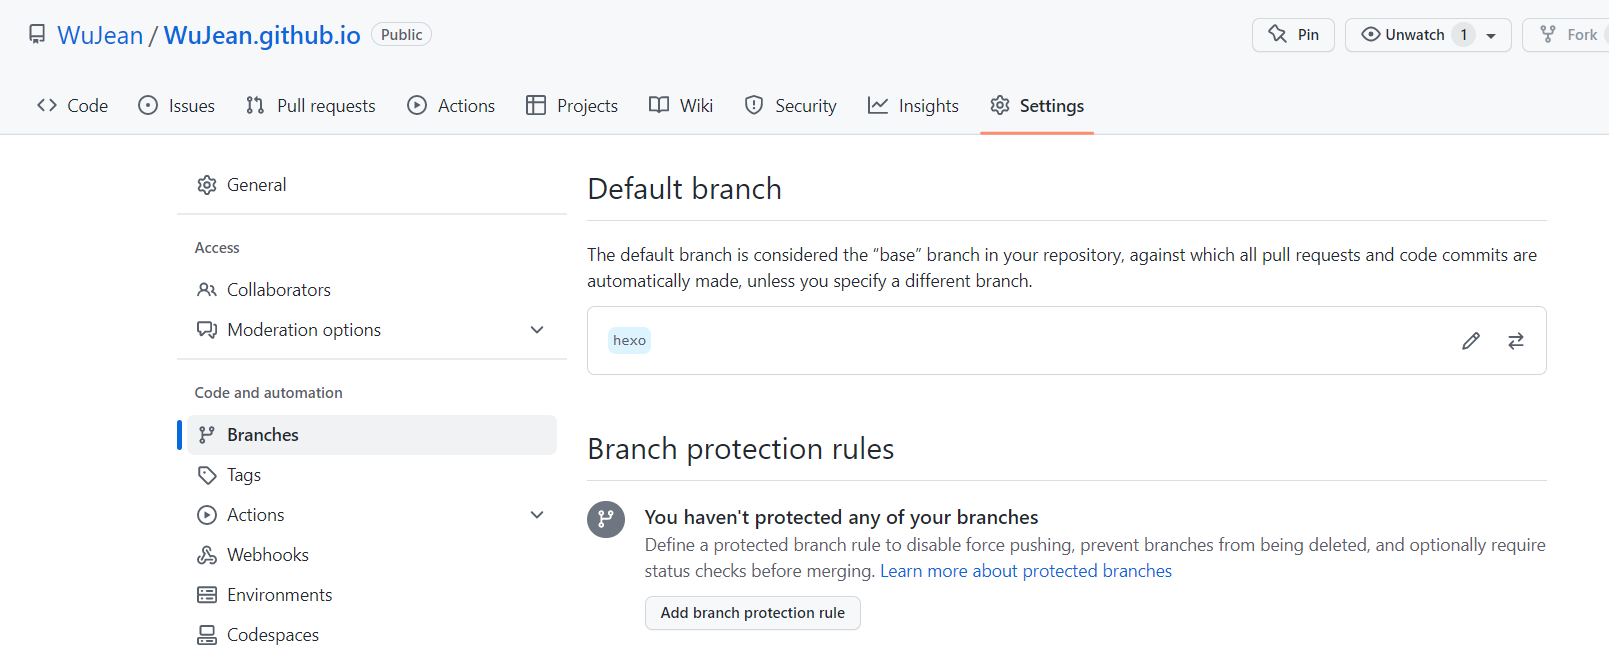Open Environments in the sidebar
The width and height of the screenshot is (1609, 654).
tap(372, 595)
